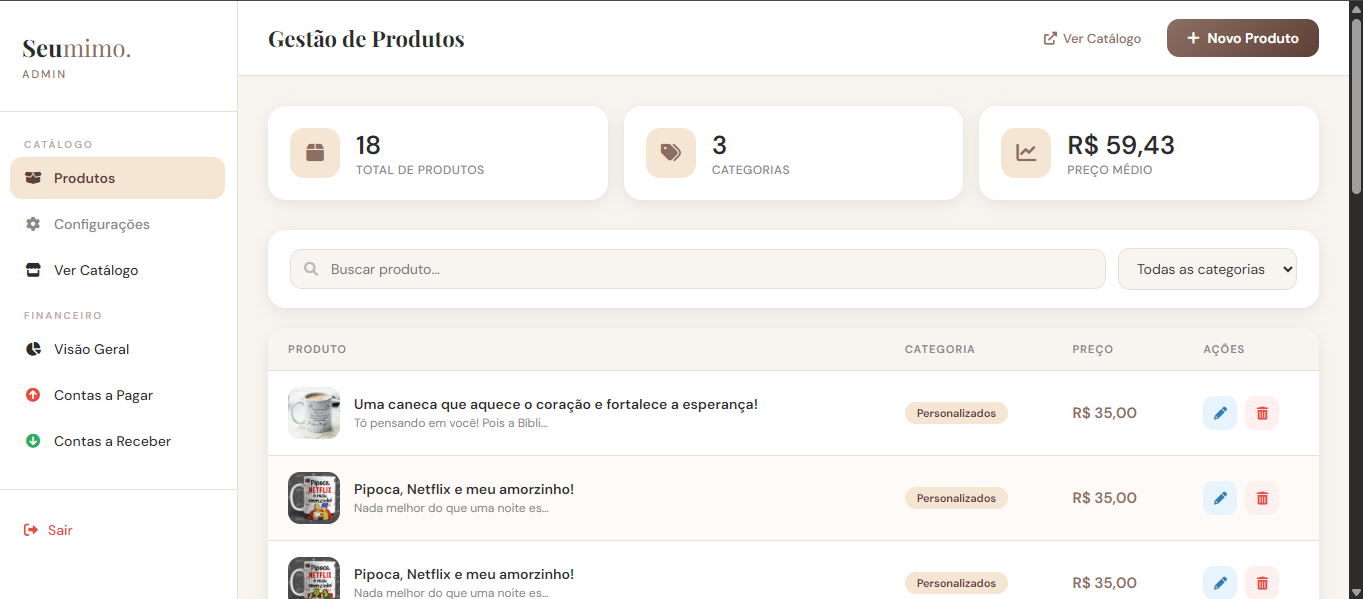Image resolution: width=1363 pixels, height=599 pixels.
Task: Click the first Pipoca, Netflix product thumbnail
Action: coord(314,498)
